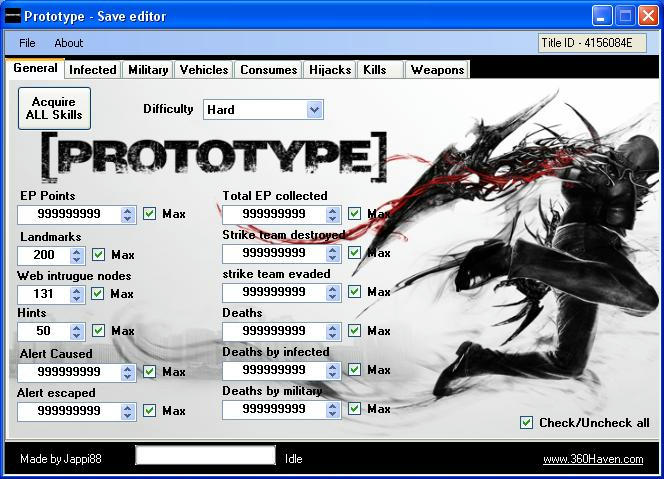Click the Total EP collected input field
The height and width of the screenshot is (479, 664).
coord(274,214)
